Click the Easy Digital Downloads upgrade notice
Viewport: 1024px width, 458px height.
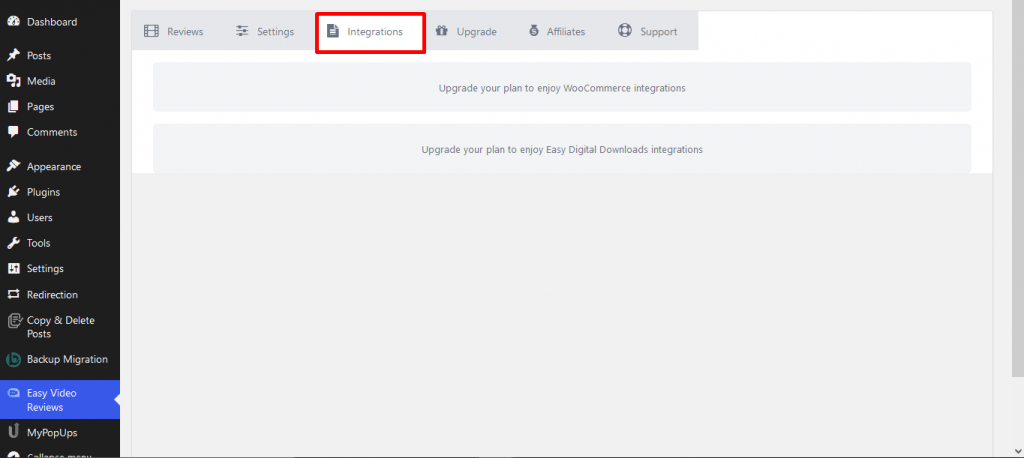tap(562, 149)
